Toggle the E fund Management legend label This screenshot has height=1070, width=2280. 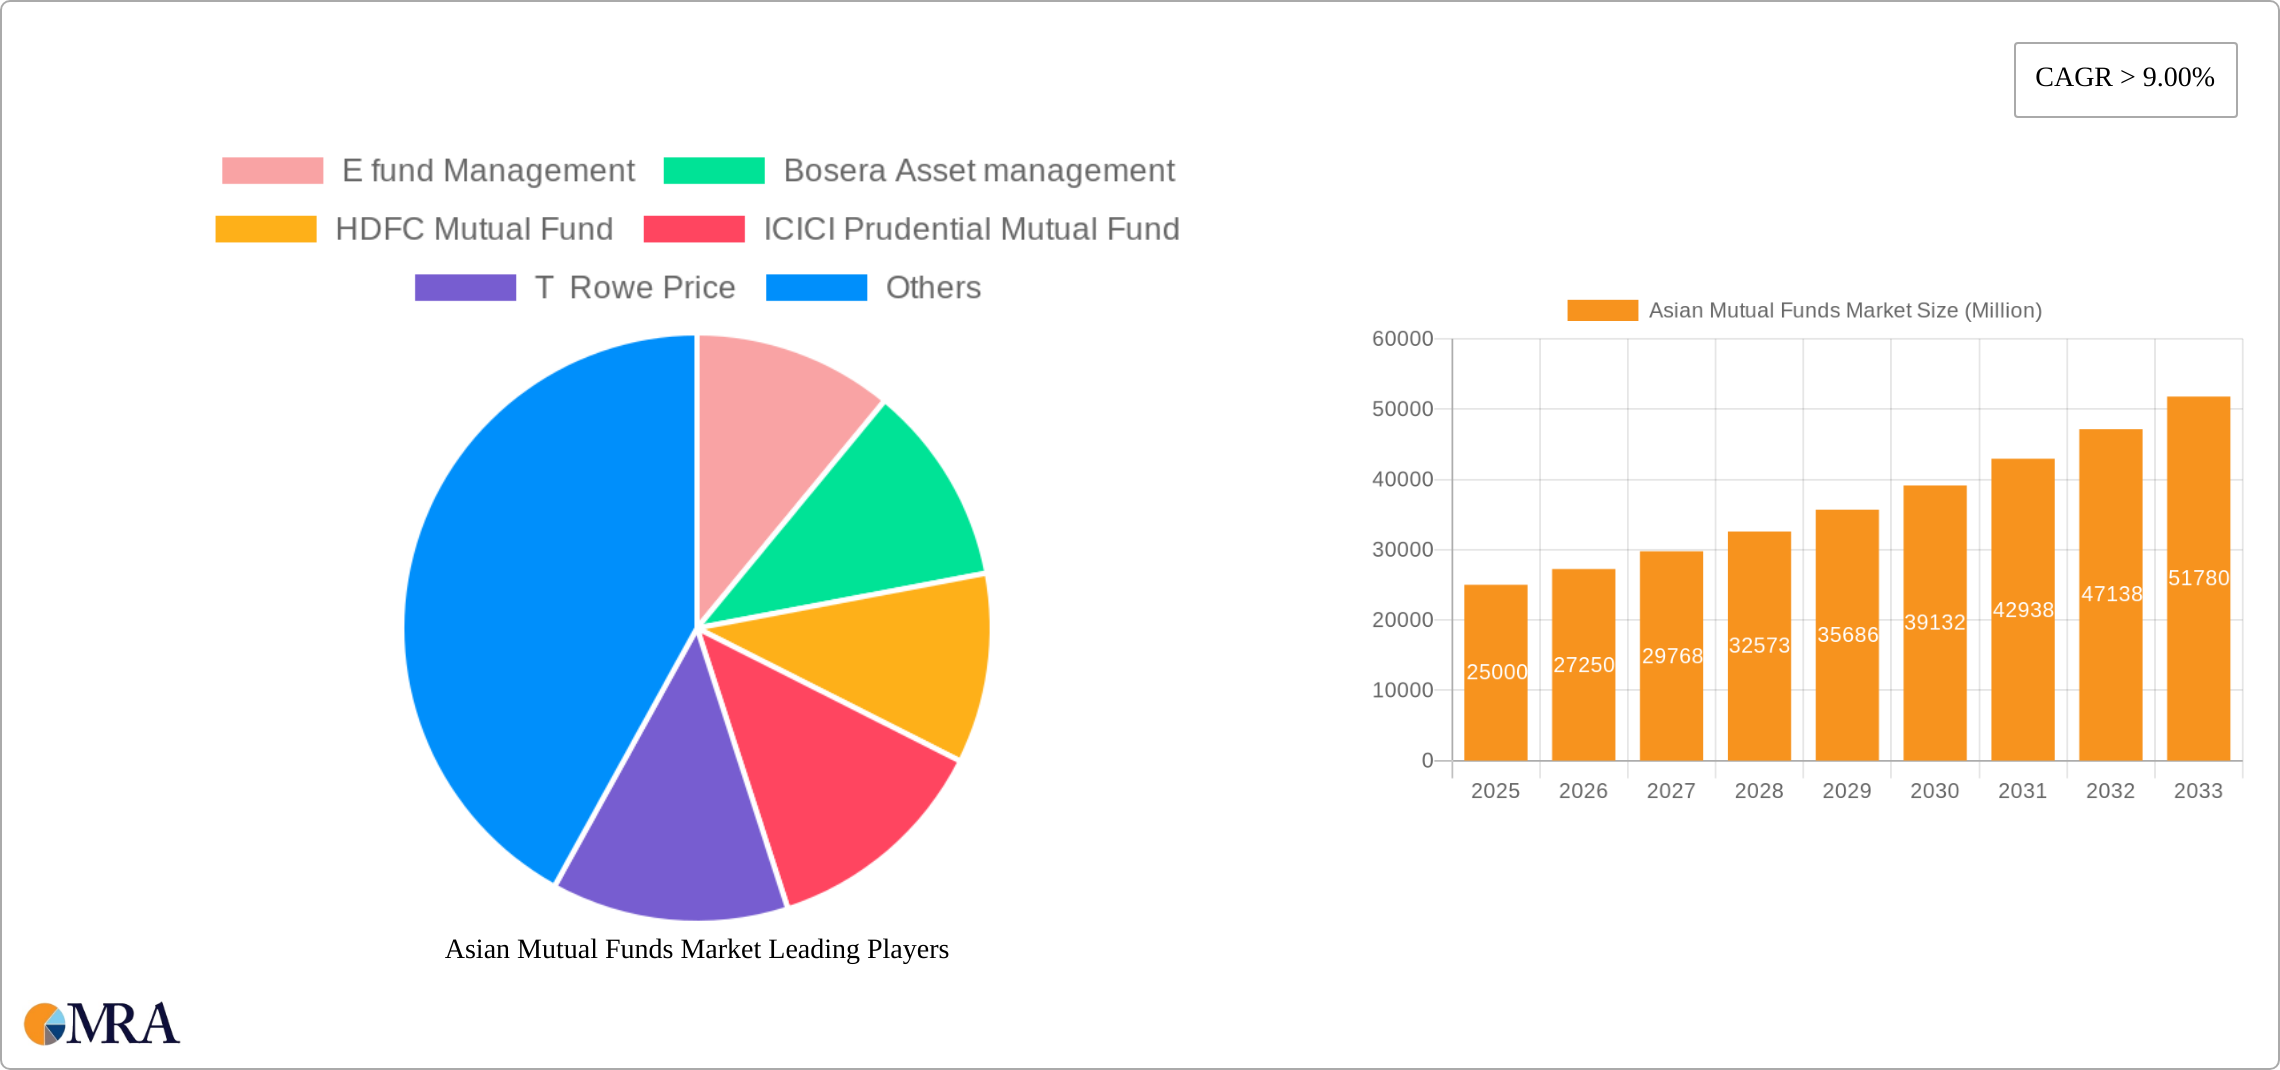488,171
